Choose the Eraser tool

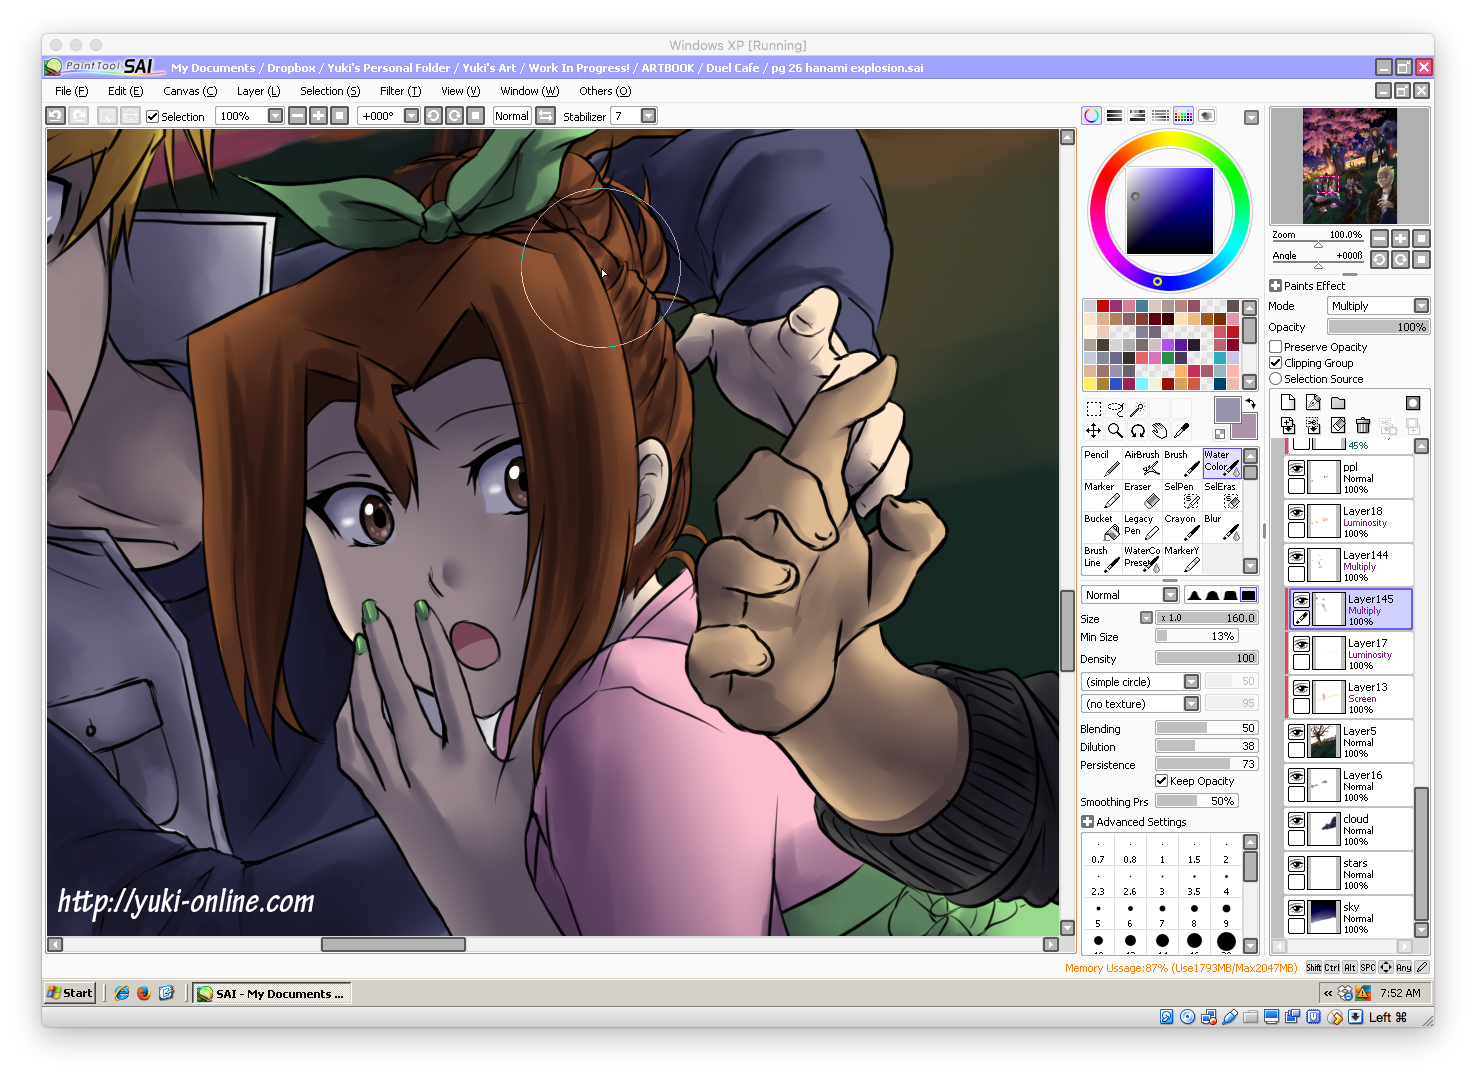tap(1142, 495)
